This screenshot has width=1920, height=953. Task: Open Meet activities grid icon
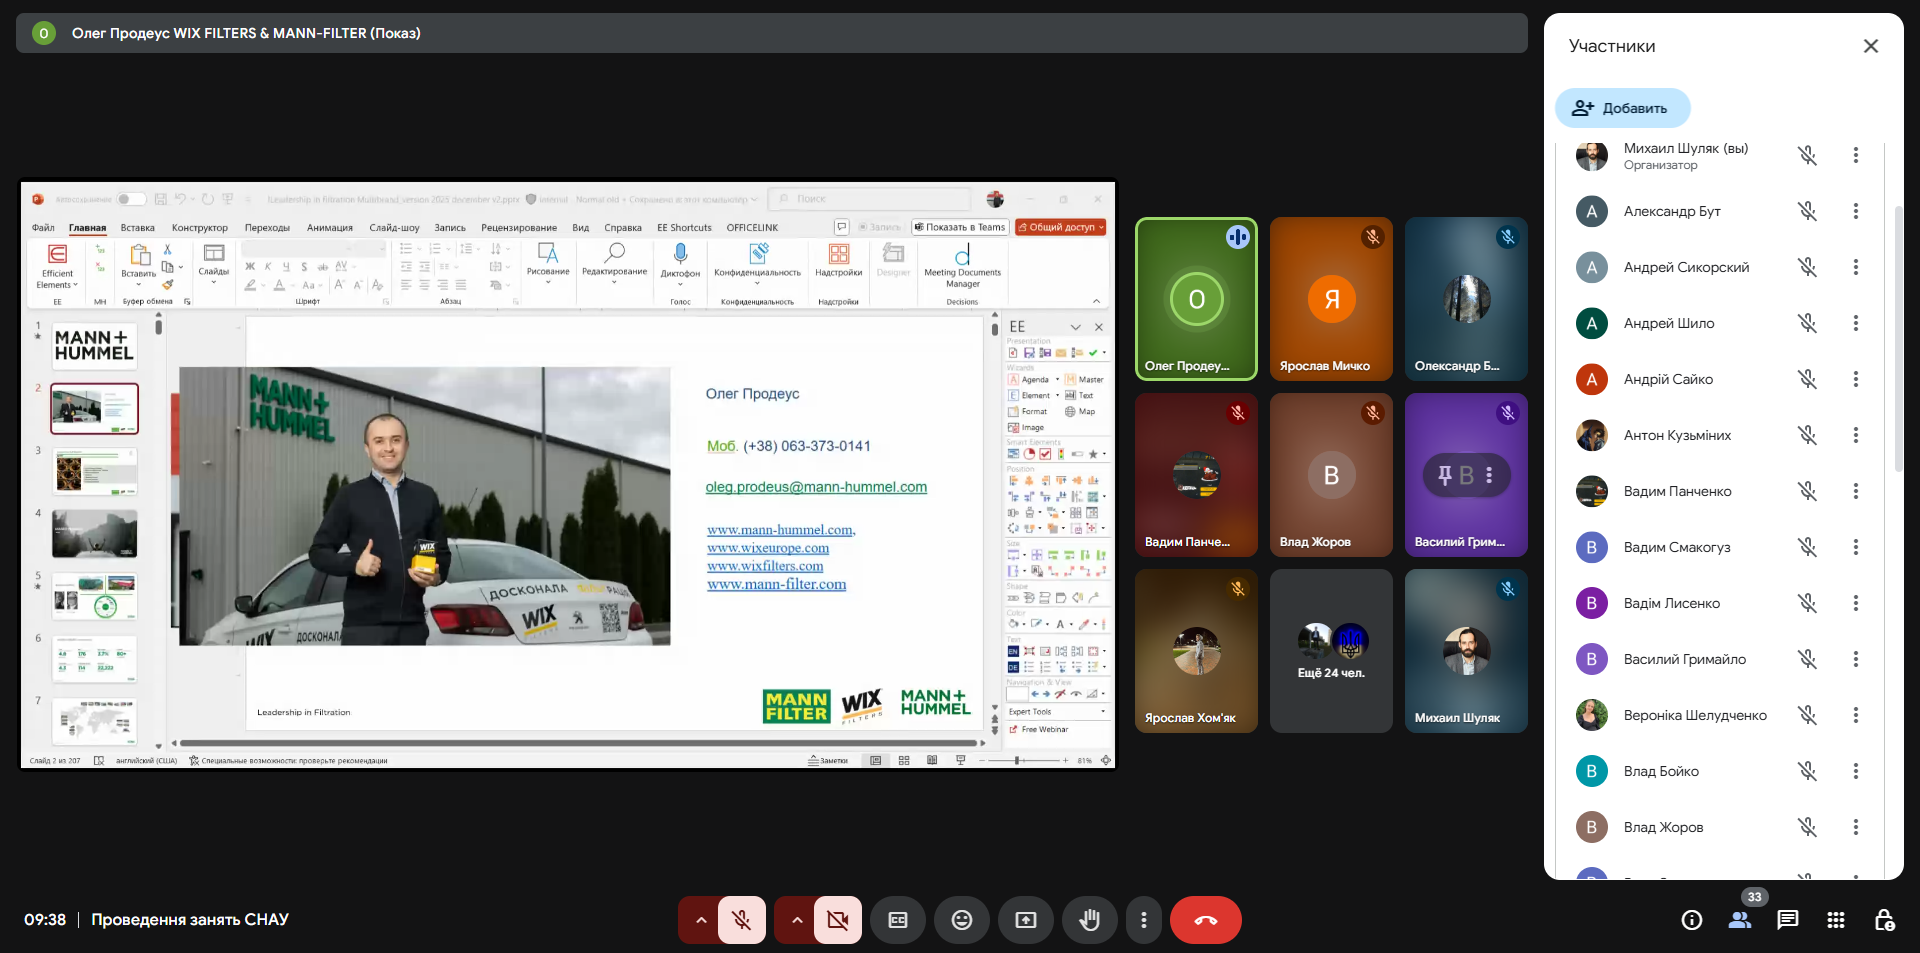[1836, 920]
